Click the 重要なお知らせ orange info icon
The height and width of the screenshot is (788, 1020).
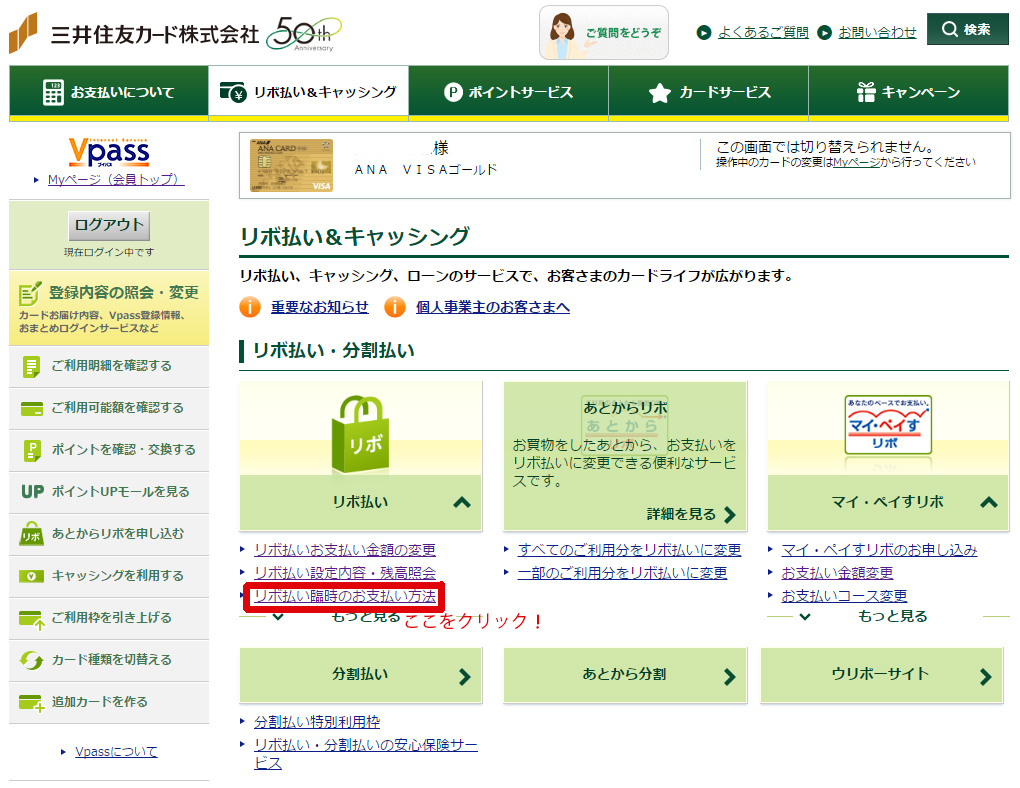[250, 307]
